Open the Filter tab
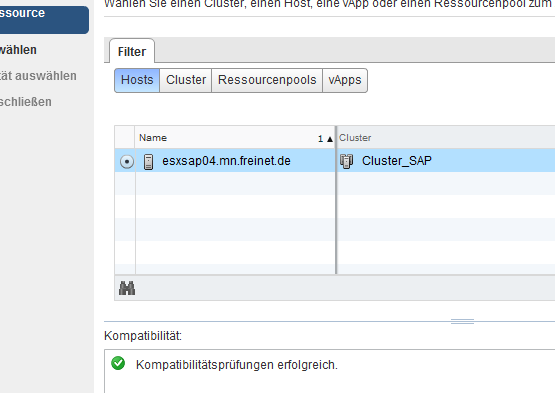 pos(132,51)
